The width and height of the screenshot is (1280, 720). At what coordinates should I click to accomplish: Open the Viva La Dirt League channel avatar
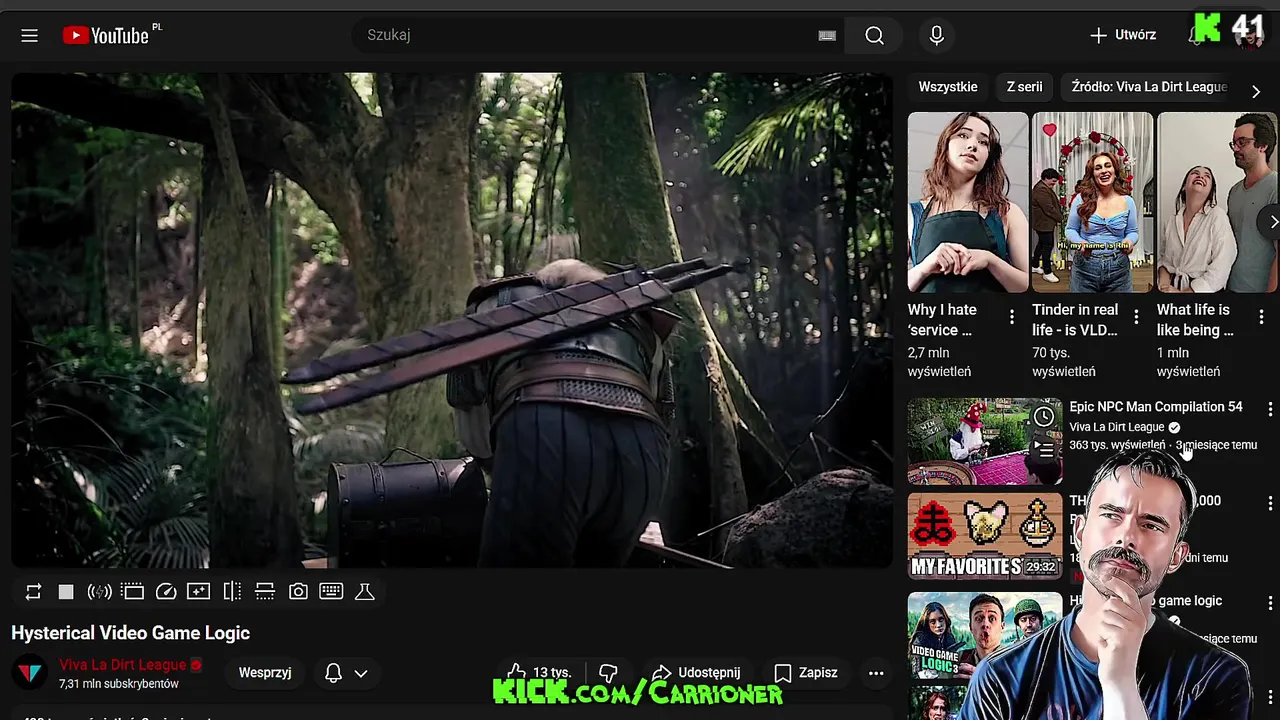30,673
